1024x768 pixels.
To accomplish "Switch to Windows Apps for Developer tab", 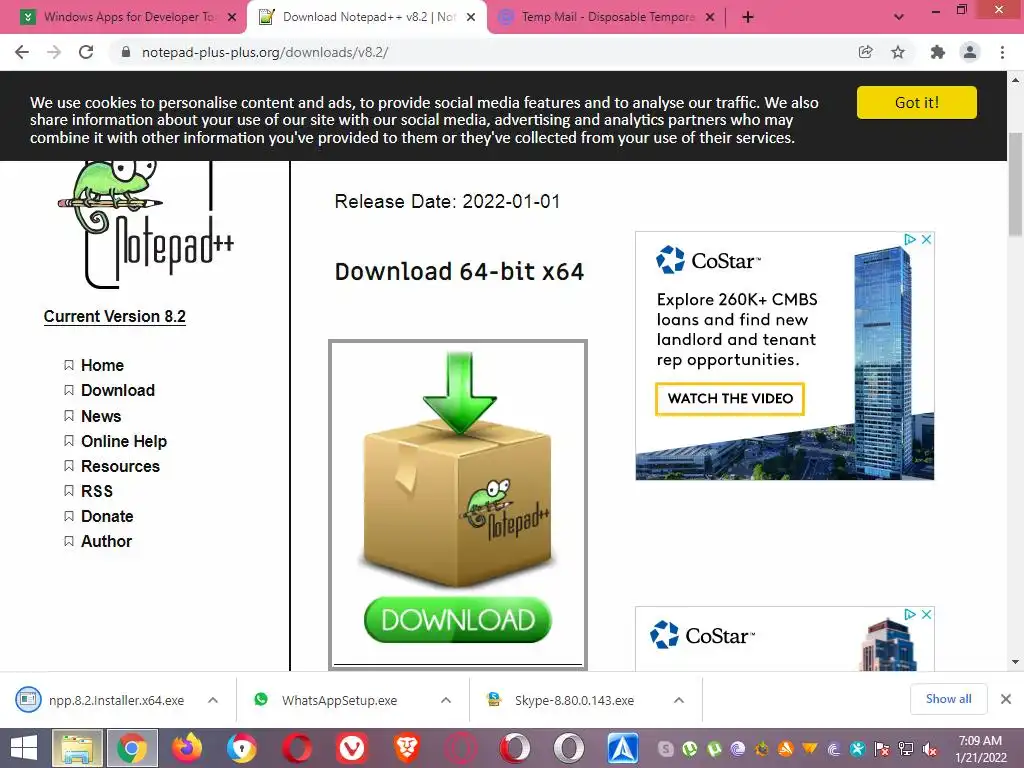I will point(128,17).
